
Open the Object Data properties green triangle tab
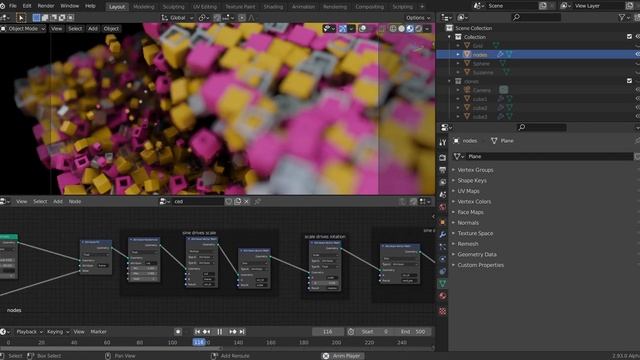(x=442, y=283)
